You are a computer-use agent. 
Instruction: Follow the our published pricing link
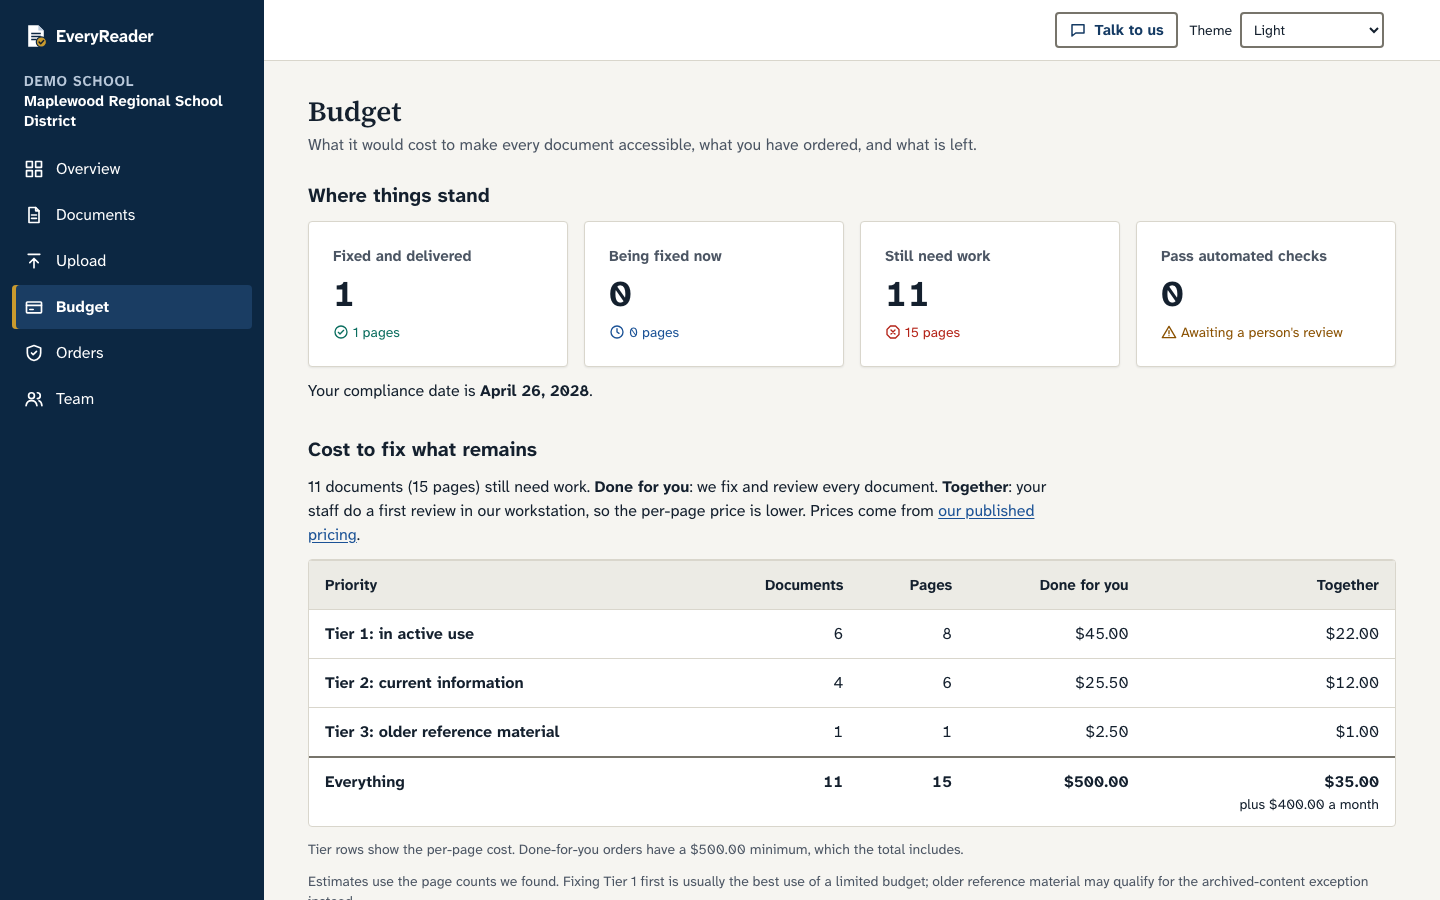tap(985, 511)
